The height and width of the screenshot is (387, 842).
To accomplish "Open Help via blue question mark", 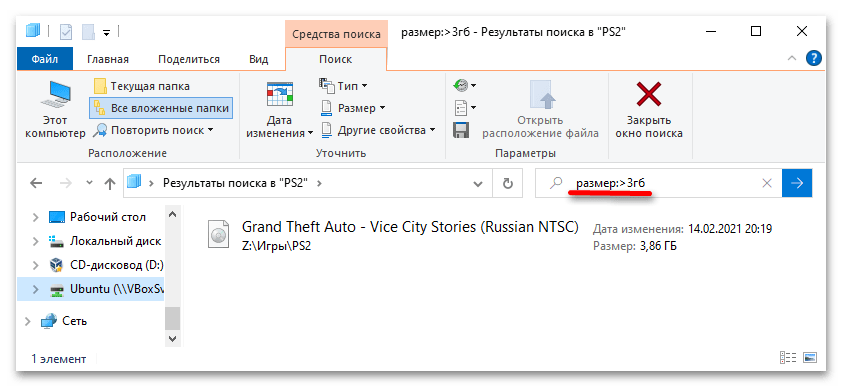I will point(814,59).
